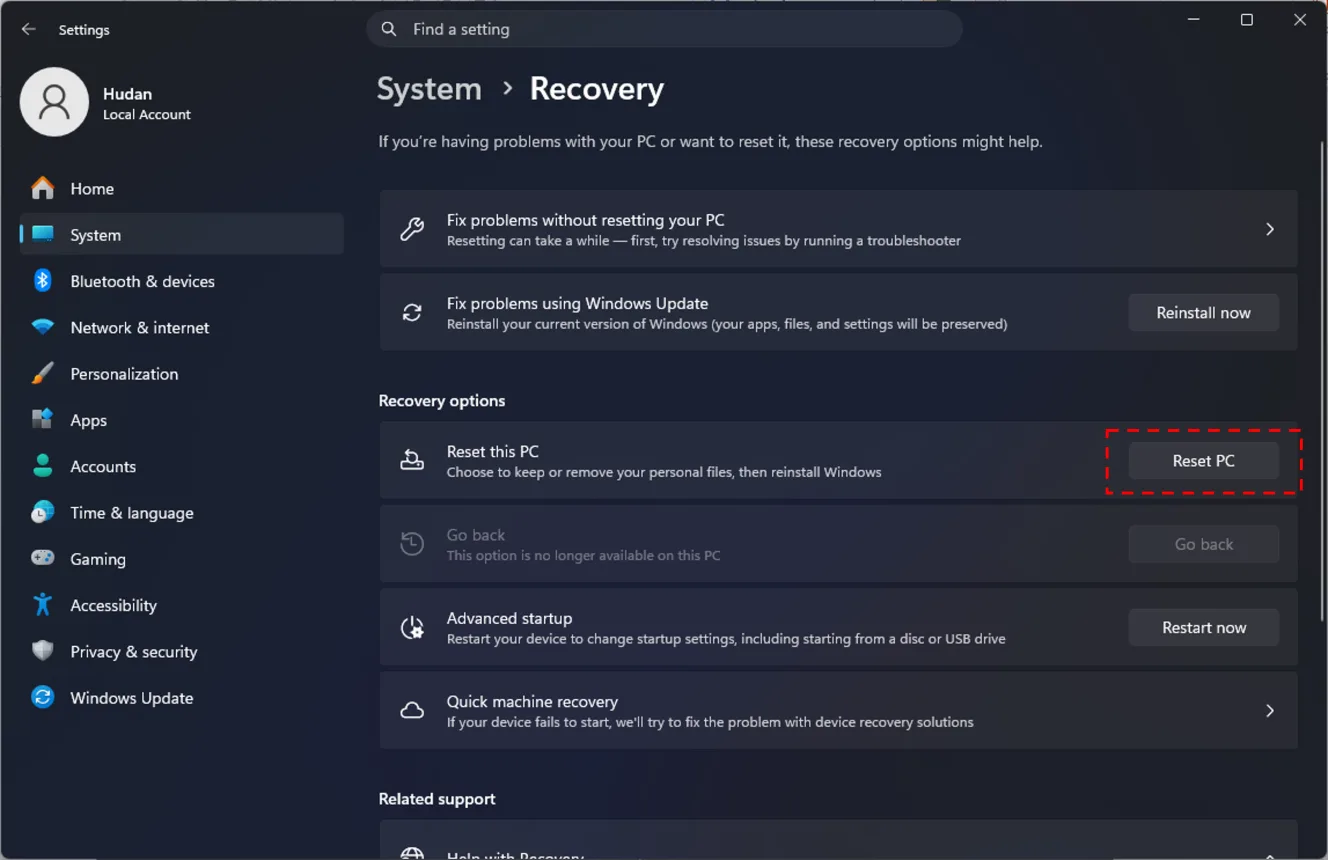The height and width of the screenshot is (860, 1328).
Task: Click the Accessibility figure icon
Action: coord(42,605)
